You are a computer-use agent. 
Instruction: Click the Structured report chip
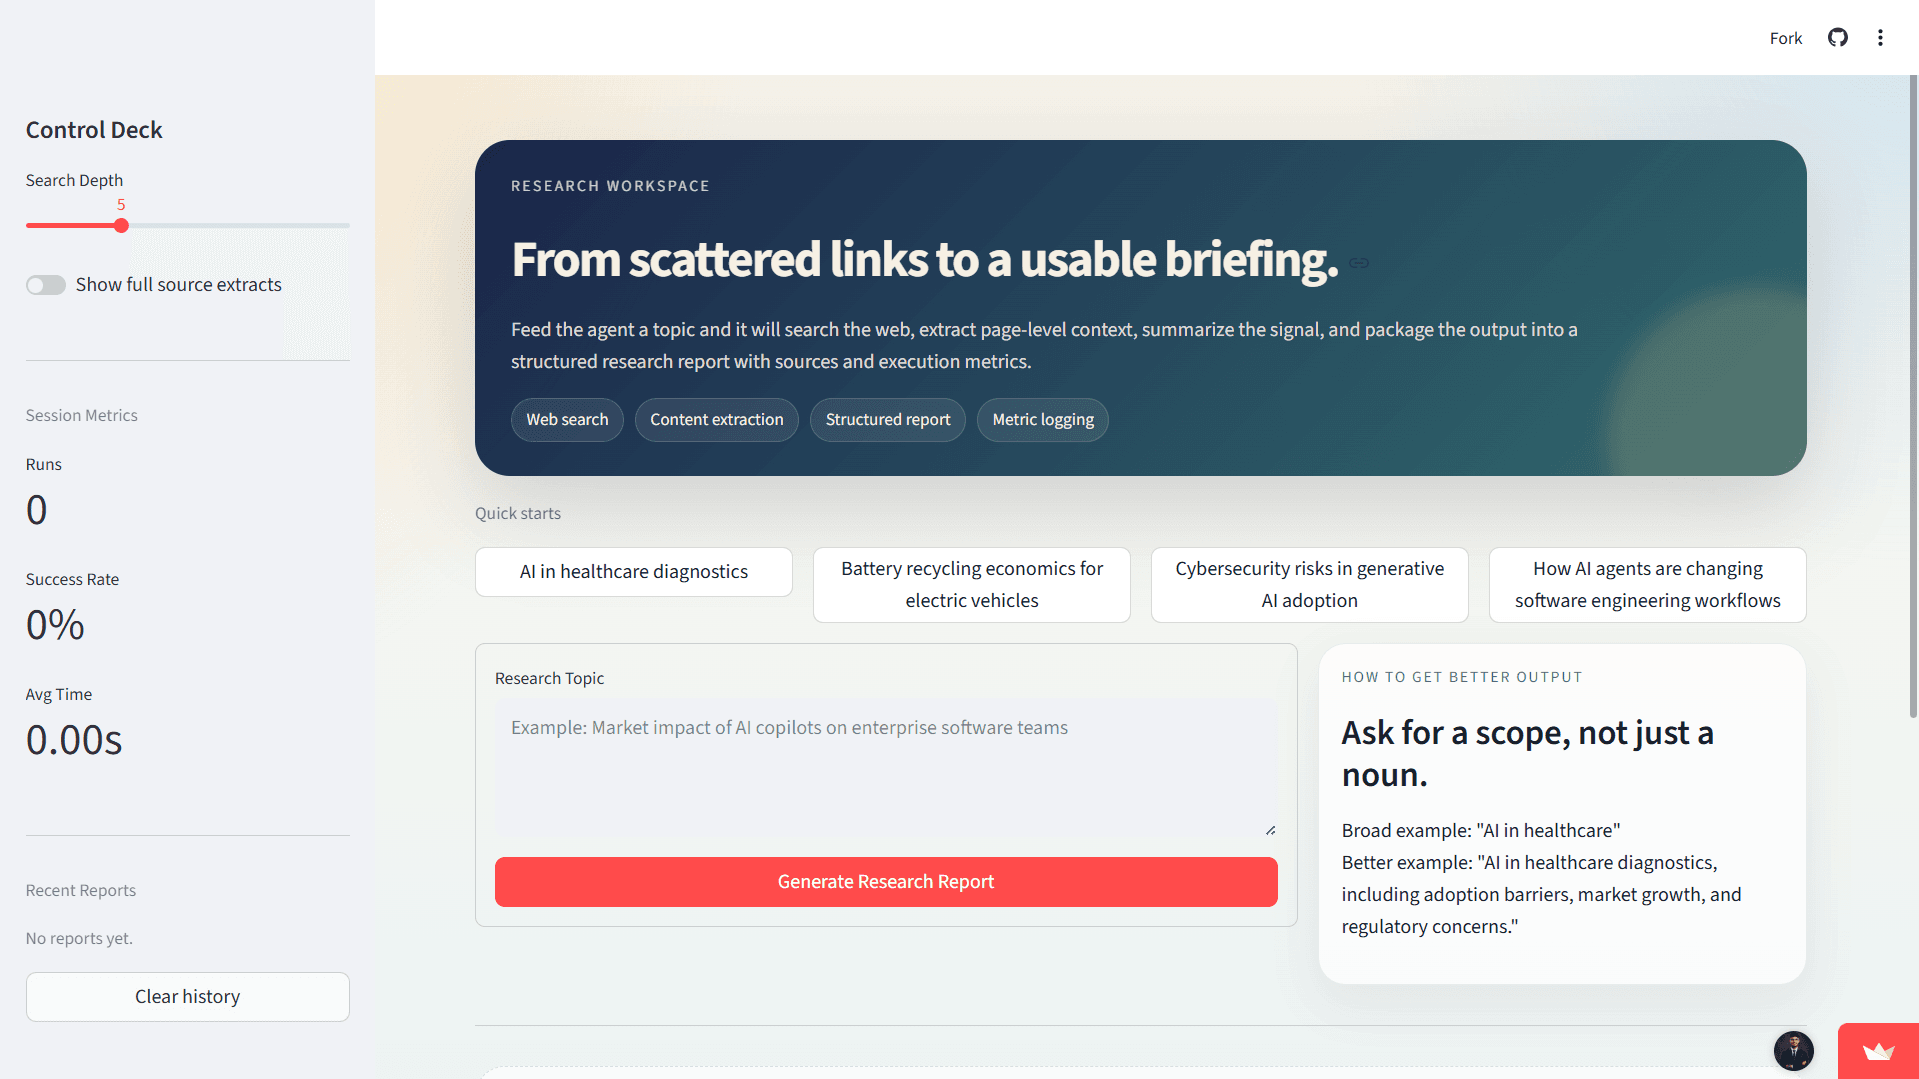pos(887,420)
